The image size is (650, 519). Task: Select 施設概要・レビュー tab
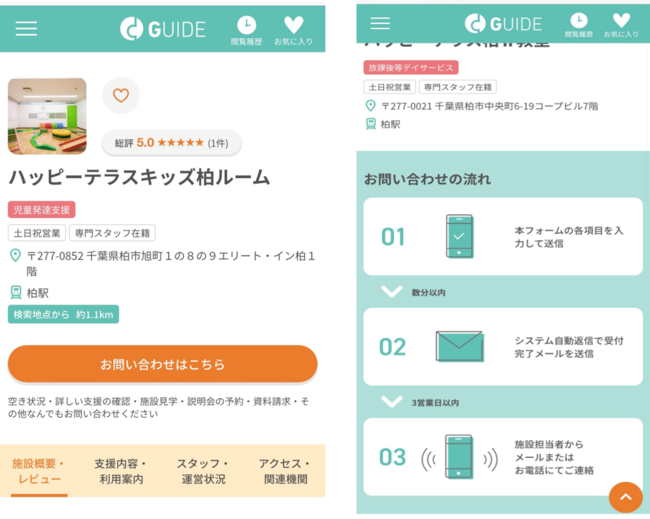pyautogui.click(x=39, y=471)
